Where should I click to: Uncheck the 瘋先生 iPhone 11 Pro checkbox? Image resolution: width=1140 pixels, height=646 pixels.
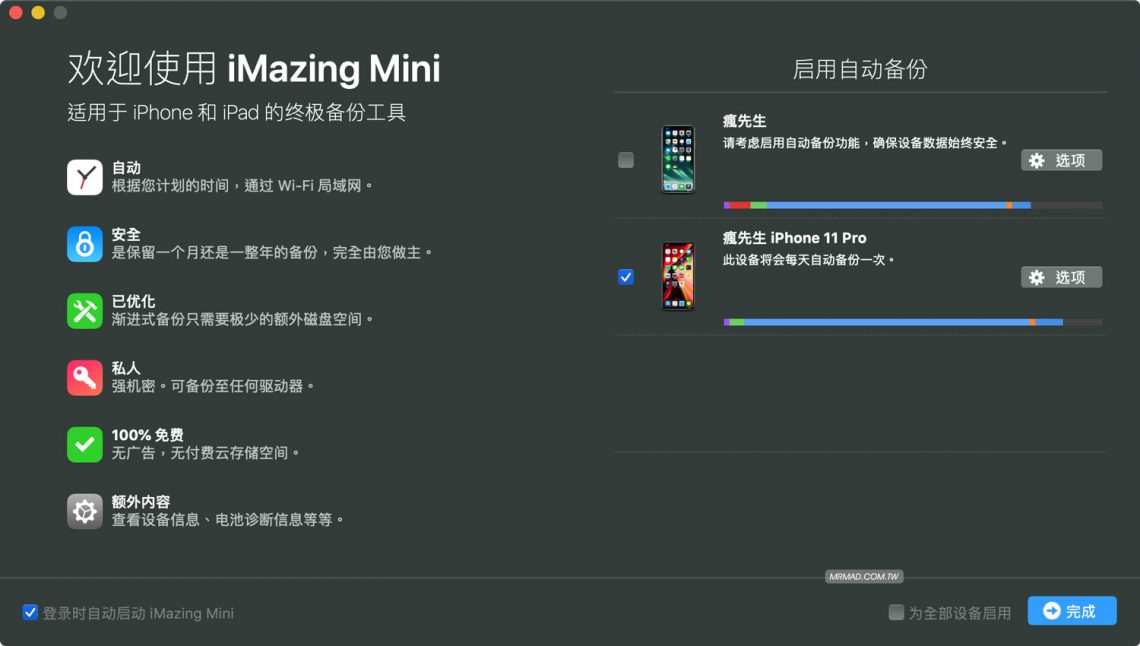click(626, 277)
